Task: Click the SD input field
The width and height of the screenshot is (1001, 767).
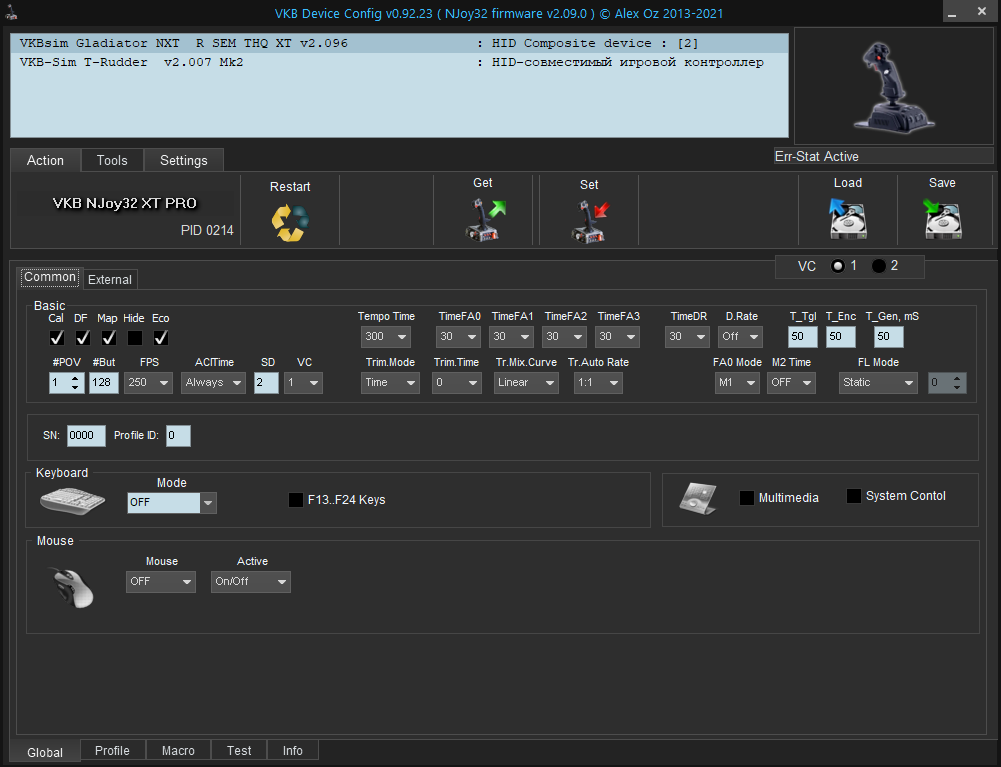Action: pos(266,383)
